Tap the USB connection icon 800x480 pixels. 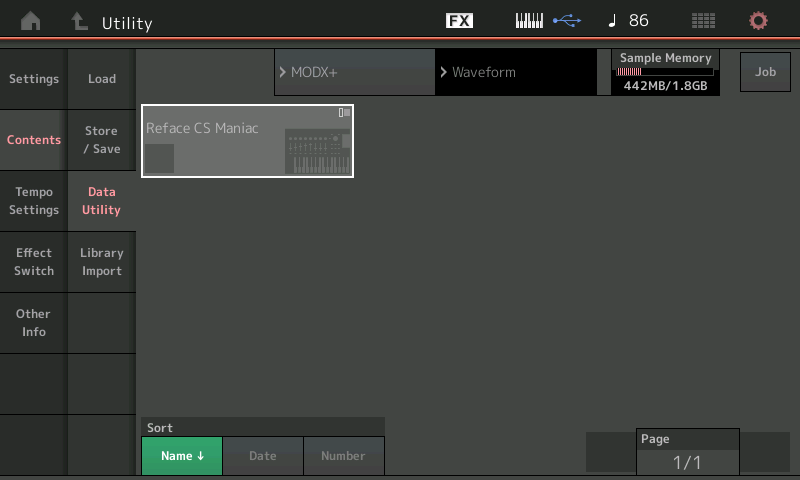[566, 21]
